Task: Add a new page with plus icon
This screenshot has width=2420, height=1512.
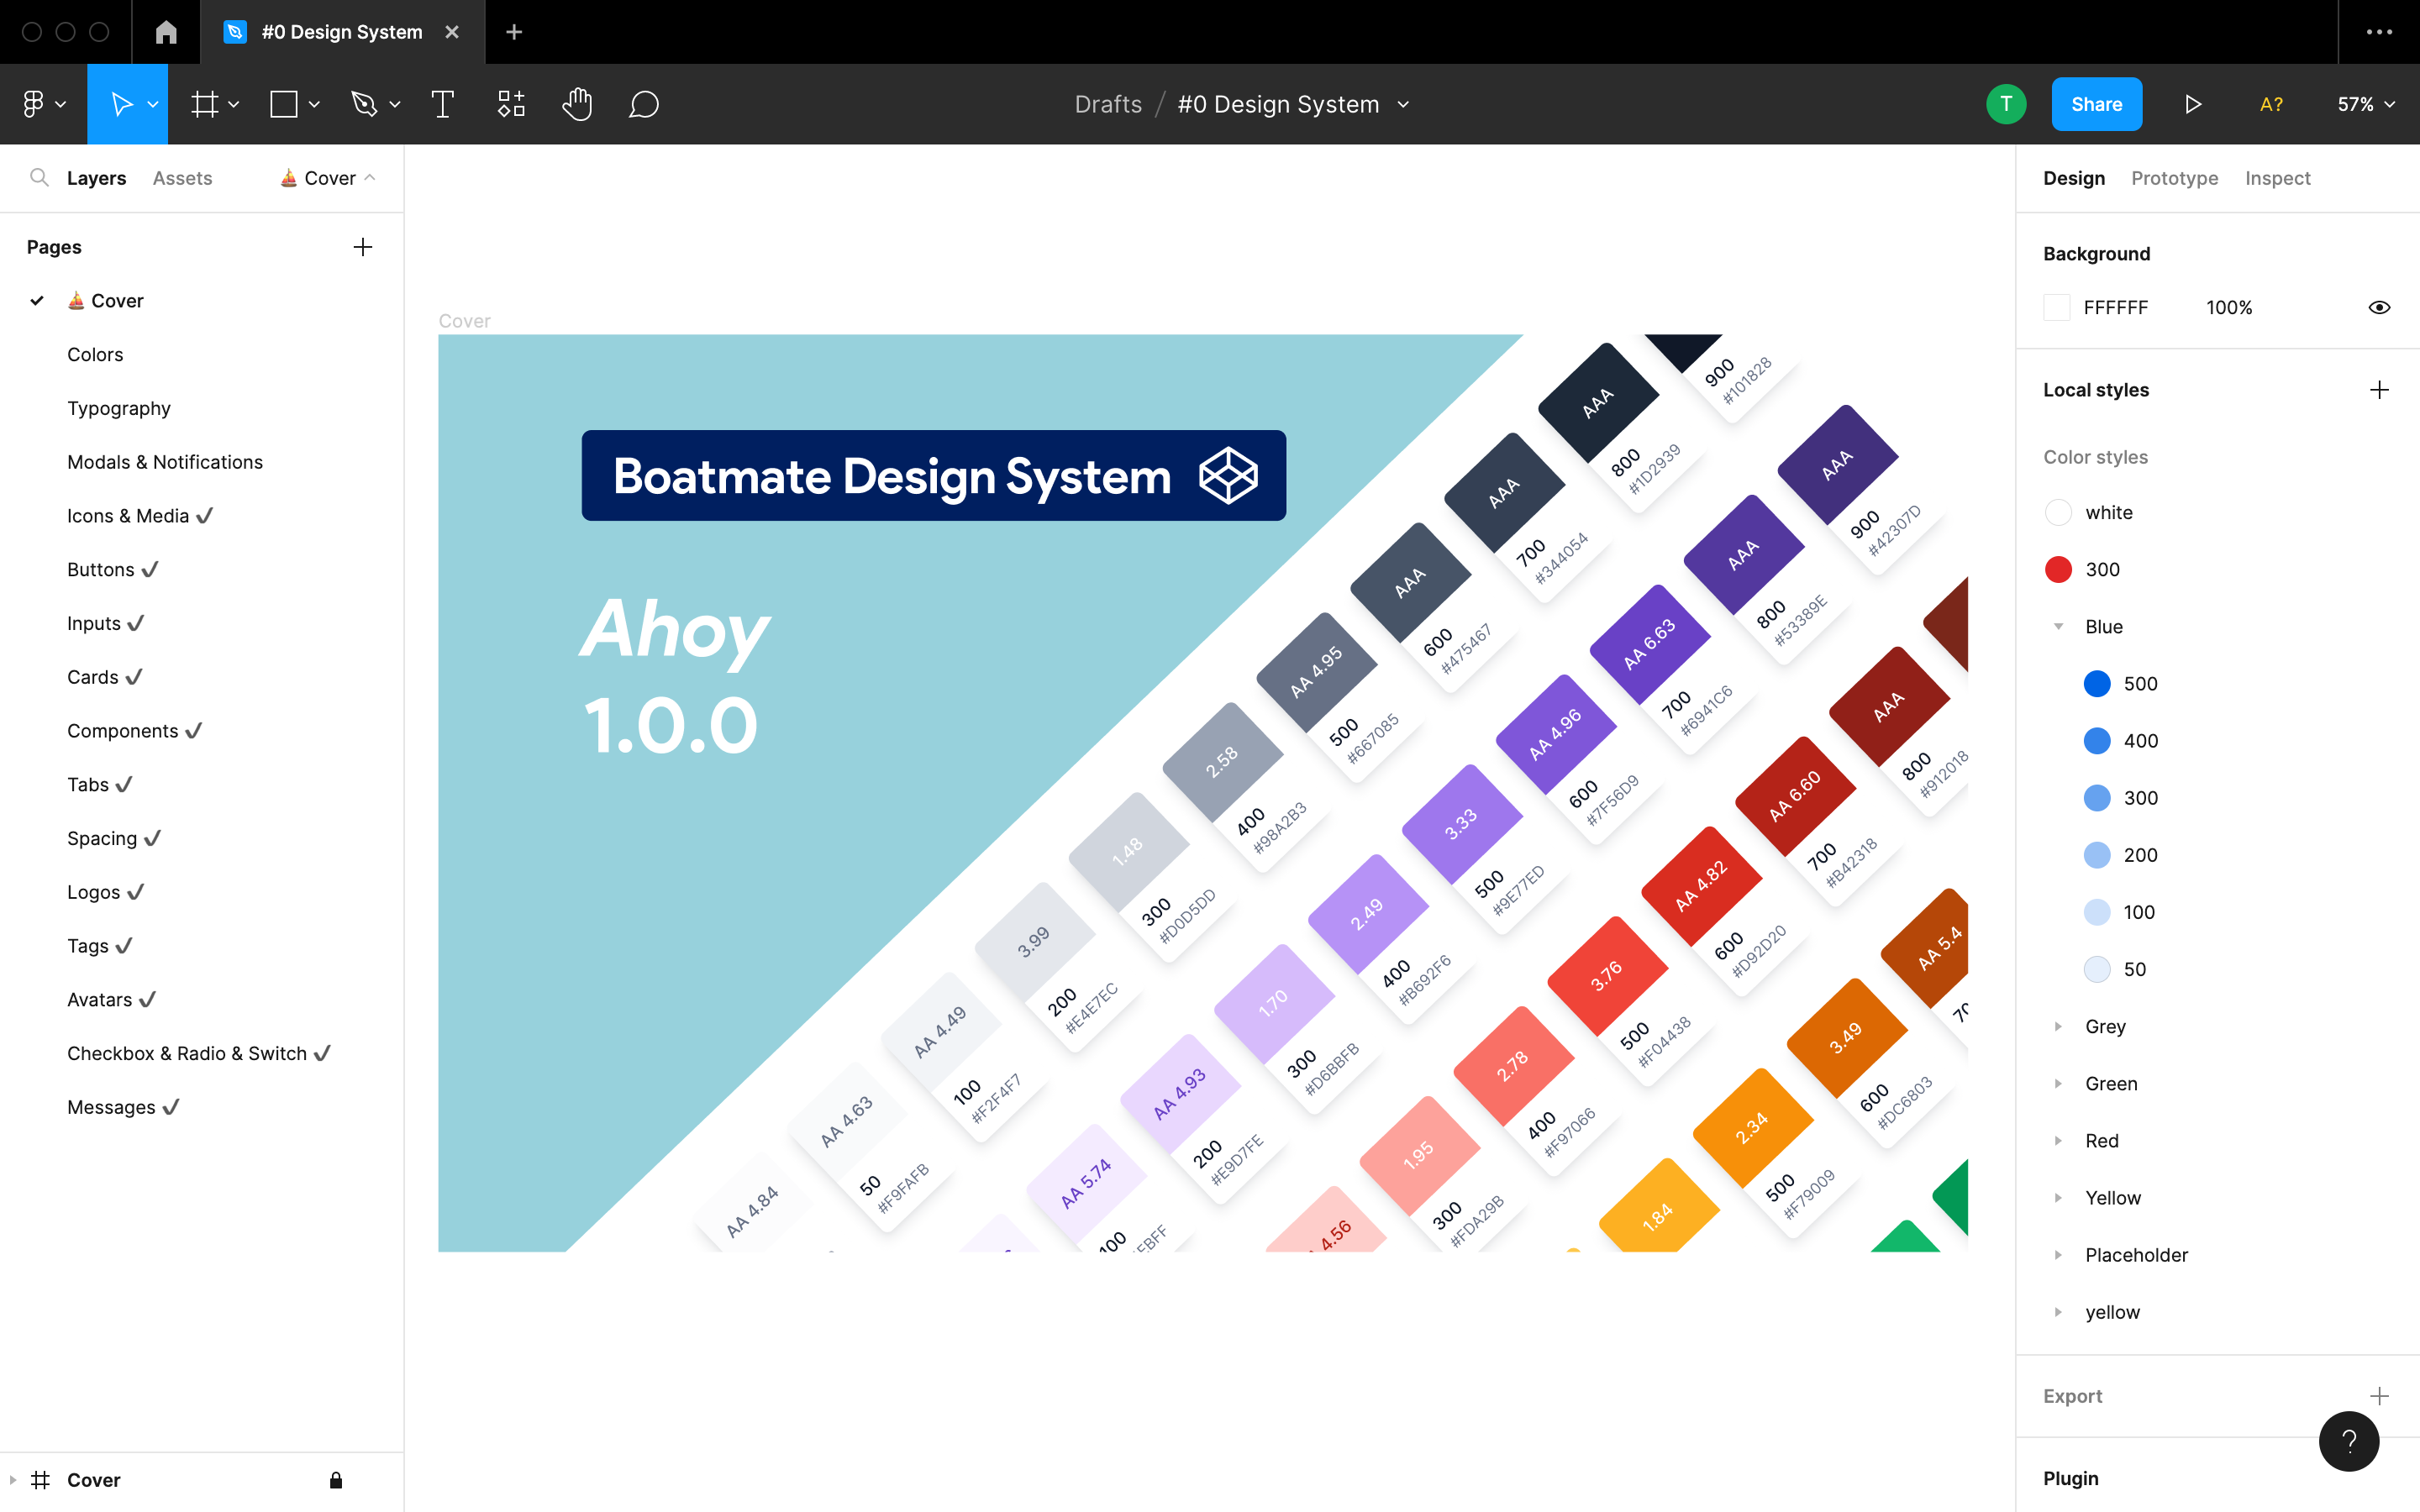Action: (363, 247)
